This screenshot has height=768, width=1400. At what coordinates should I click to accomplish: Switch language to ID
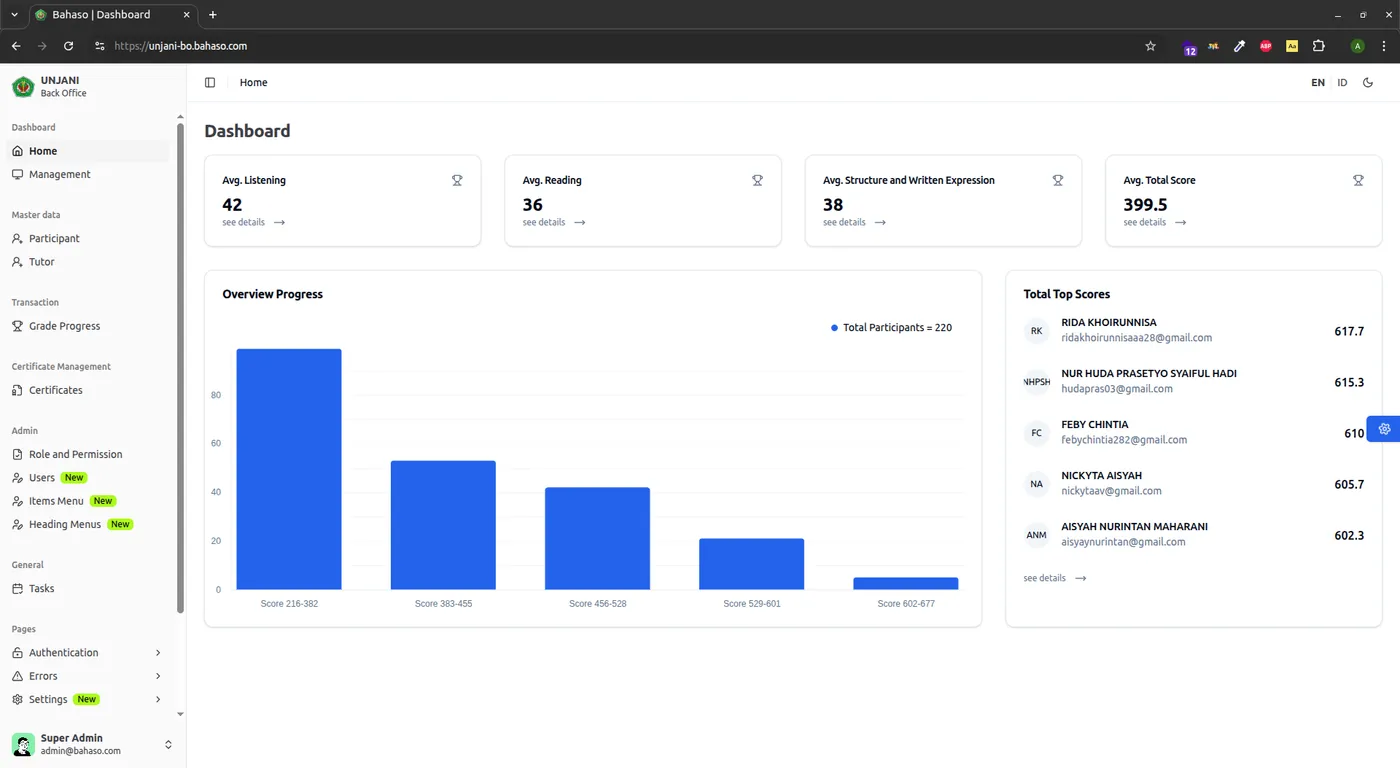point(1342,83)
